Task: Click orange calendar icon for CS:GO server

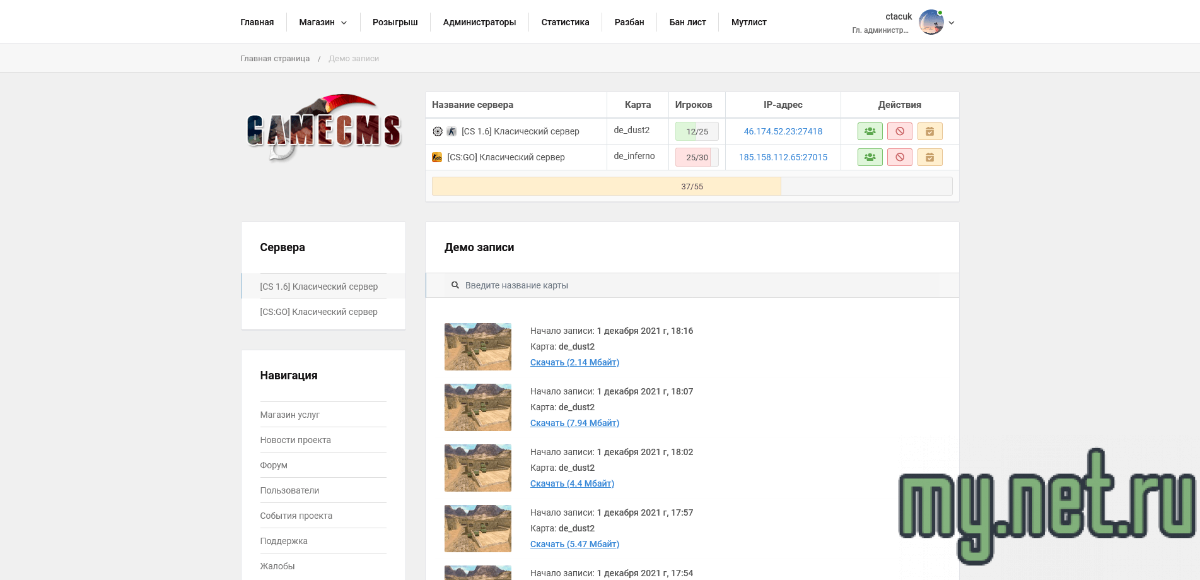Action: 930,157
